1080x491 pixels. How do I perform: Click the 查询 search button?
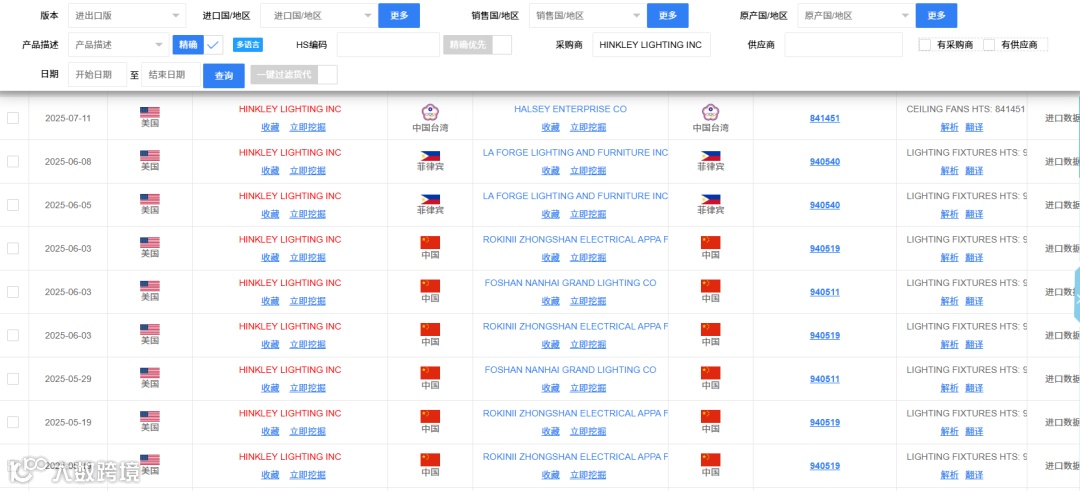[x=224, y=75]
